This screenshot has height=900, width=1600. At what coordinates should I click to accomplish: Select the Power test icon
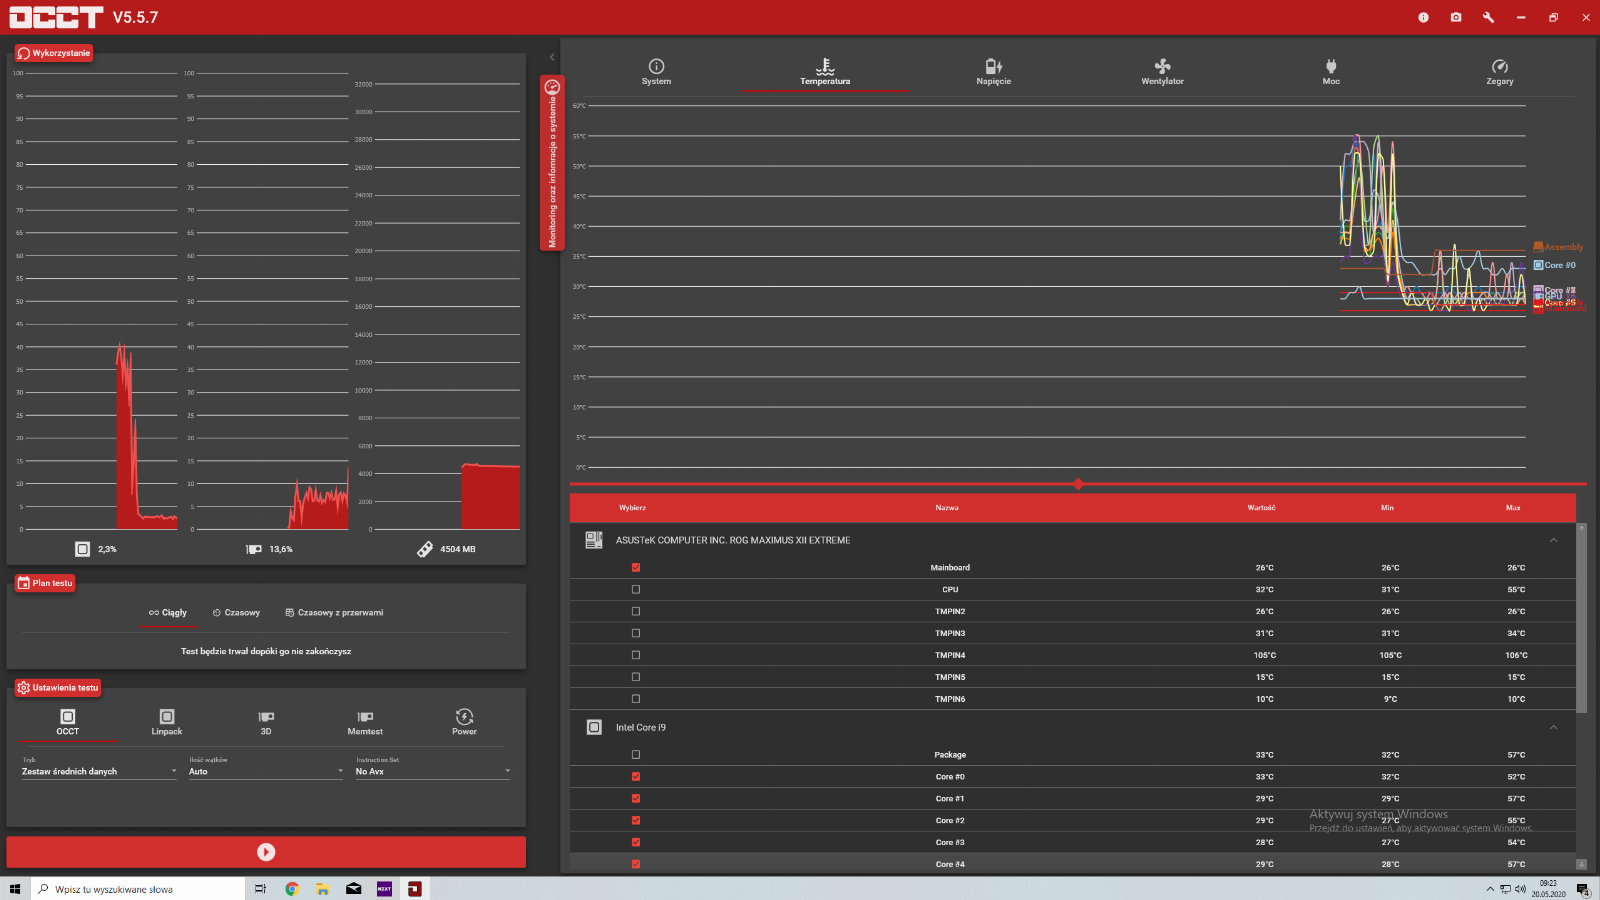(x=464, y=722)
